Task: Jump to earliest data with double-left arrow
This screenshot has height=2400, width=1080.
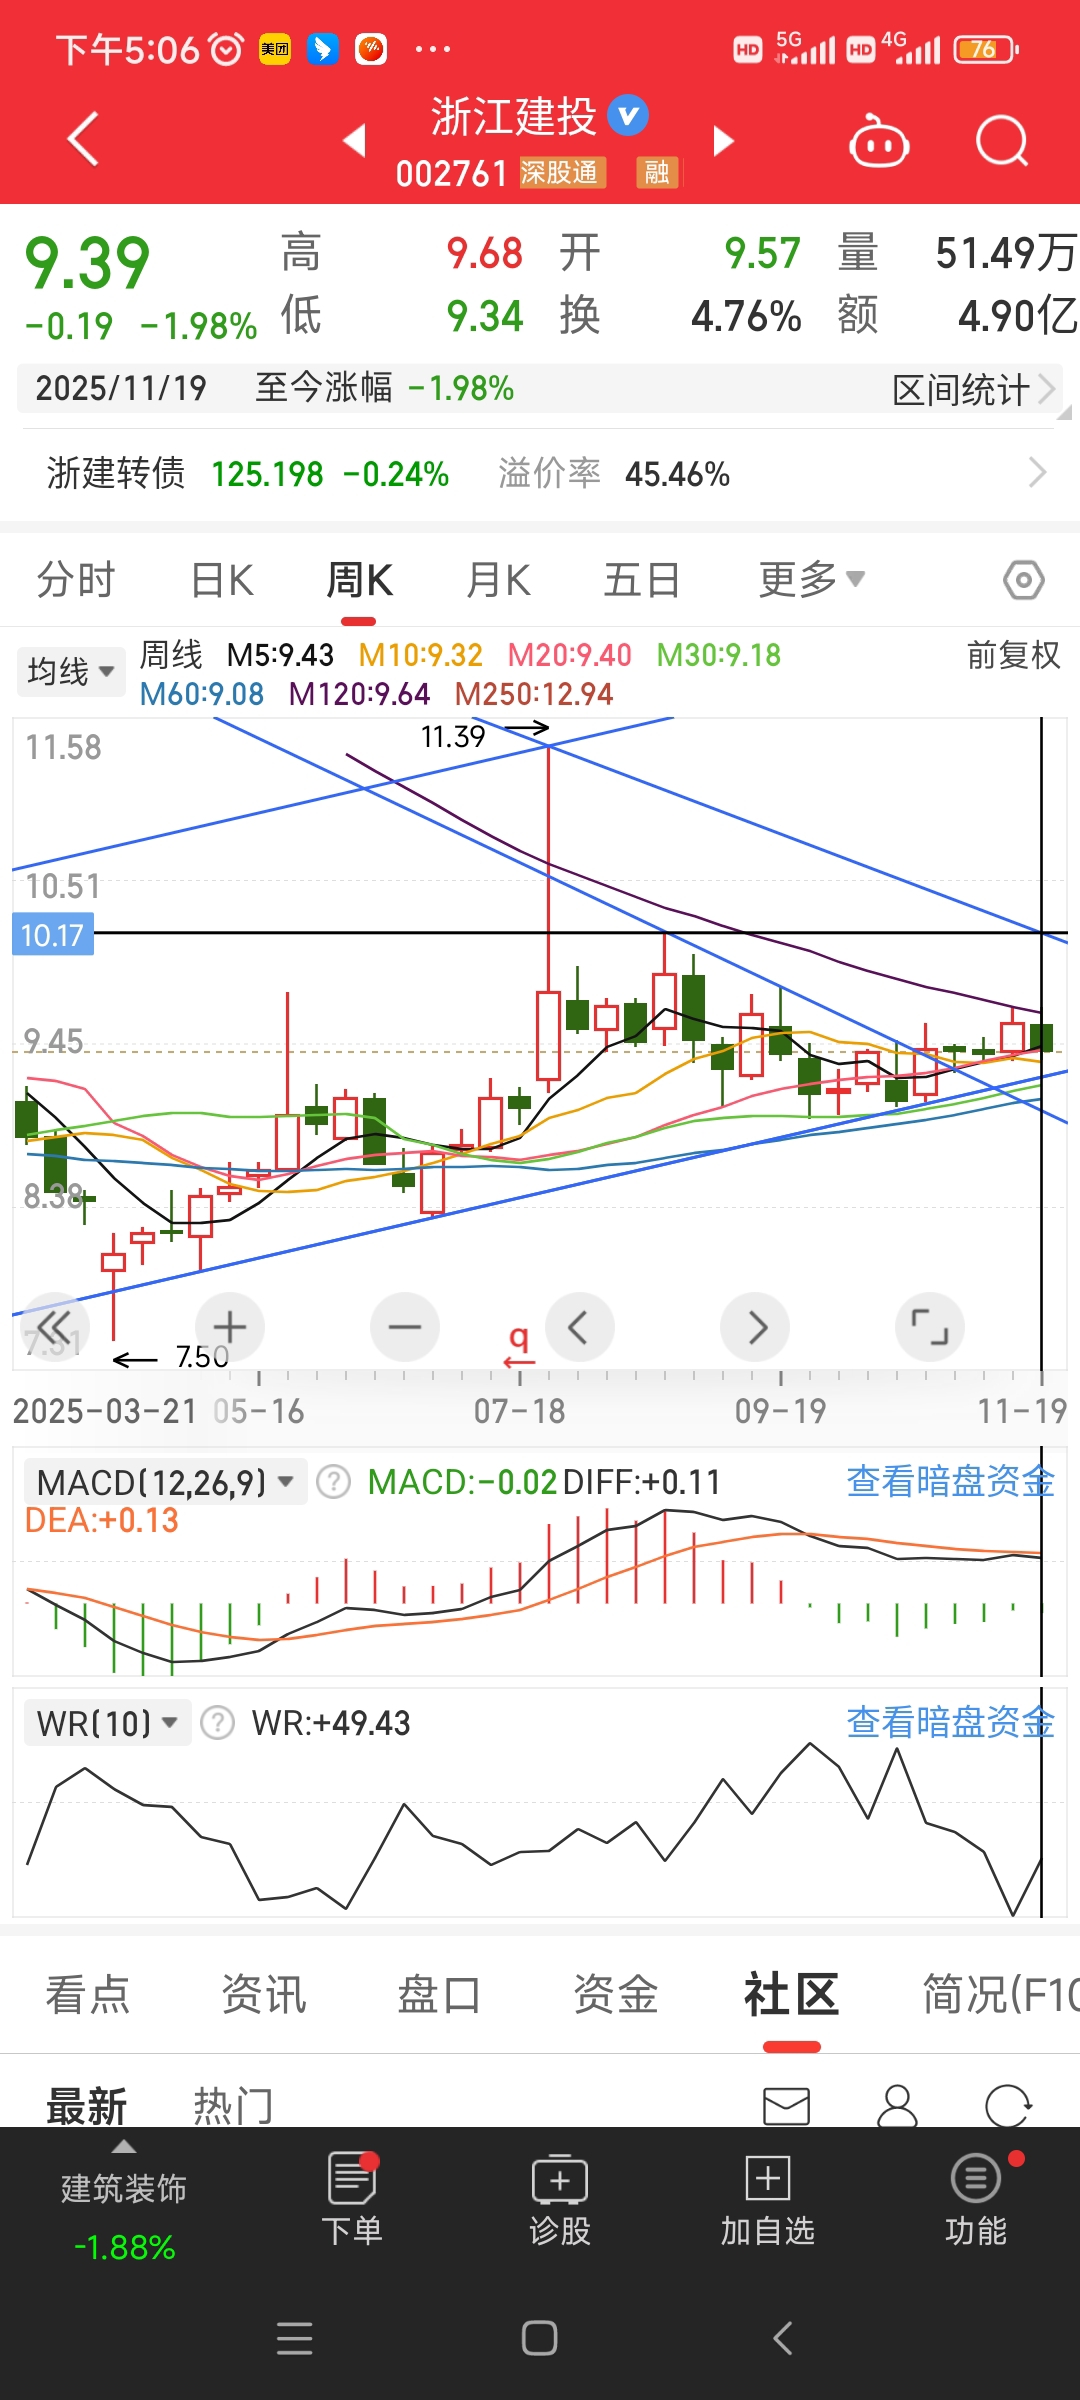Action: 54,1327
